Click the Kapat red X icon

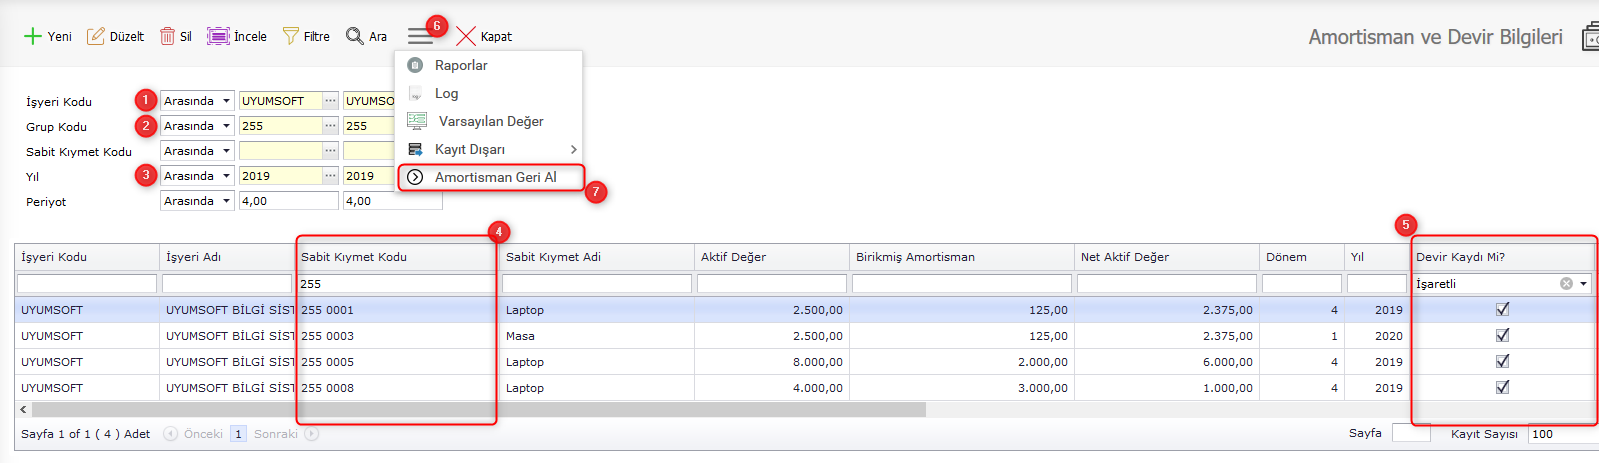click(x=466, y=36)
